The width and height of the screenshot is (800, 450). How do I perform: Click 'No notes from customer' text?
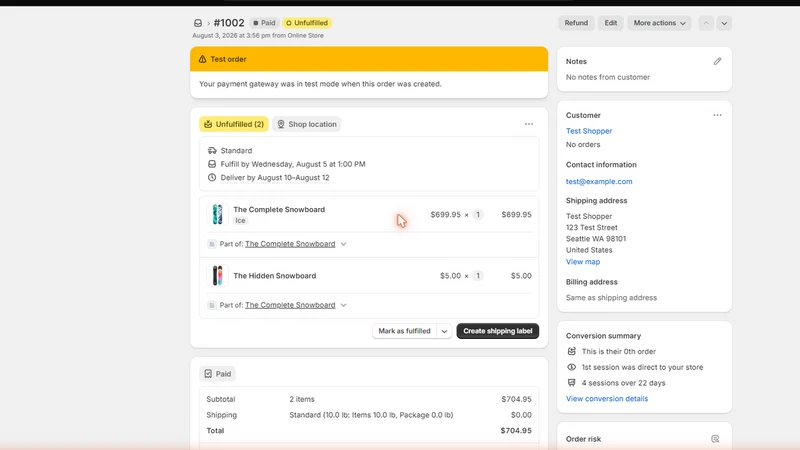608,77
